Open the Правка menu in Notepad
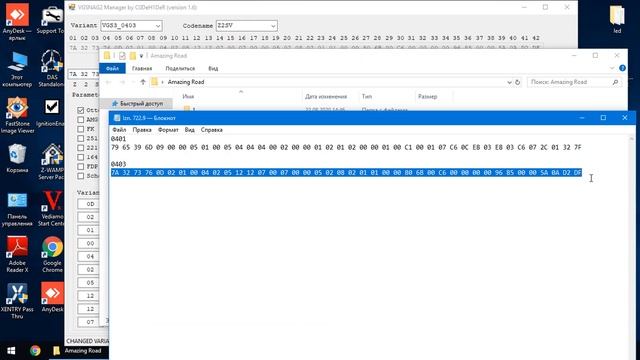 (x=142, y=130)
